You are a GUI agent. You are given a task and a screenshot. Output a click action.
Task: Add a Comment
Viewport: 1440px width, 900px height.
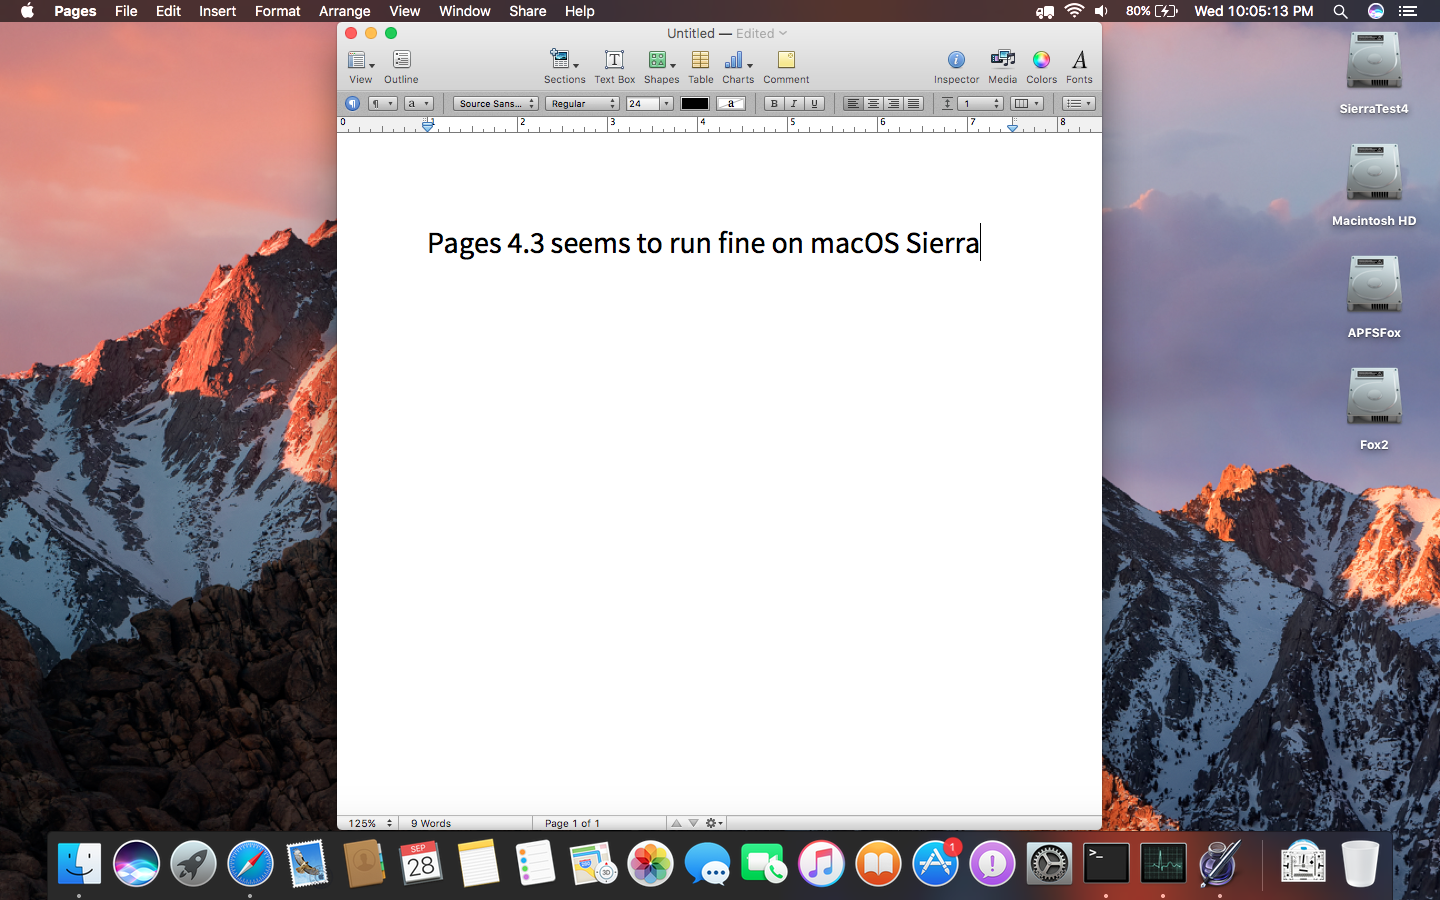tap(786, 67)
